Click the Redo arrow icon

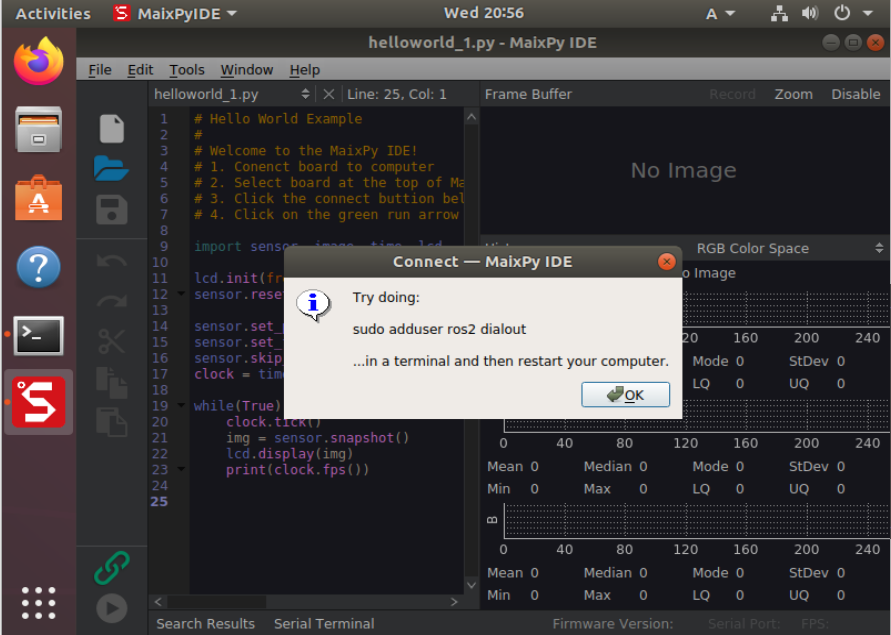[x=111, y=301]
